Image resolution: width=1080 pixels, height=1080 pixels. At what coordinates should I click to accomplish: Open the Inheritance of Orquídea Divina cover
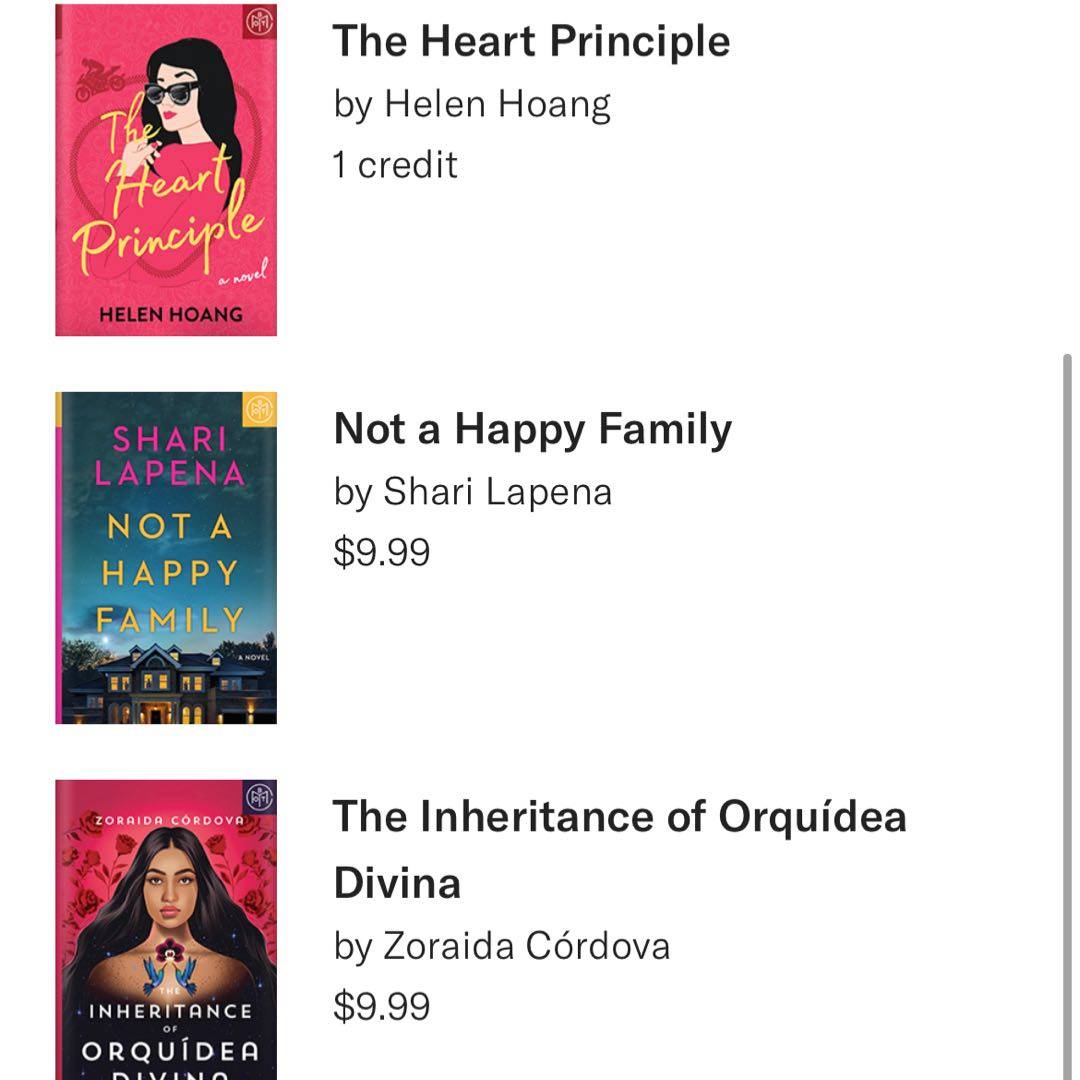[x=166, y=930]
